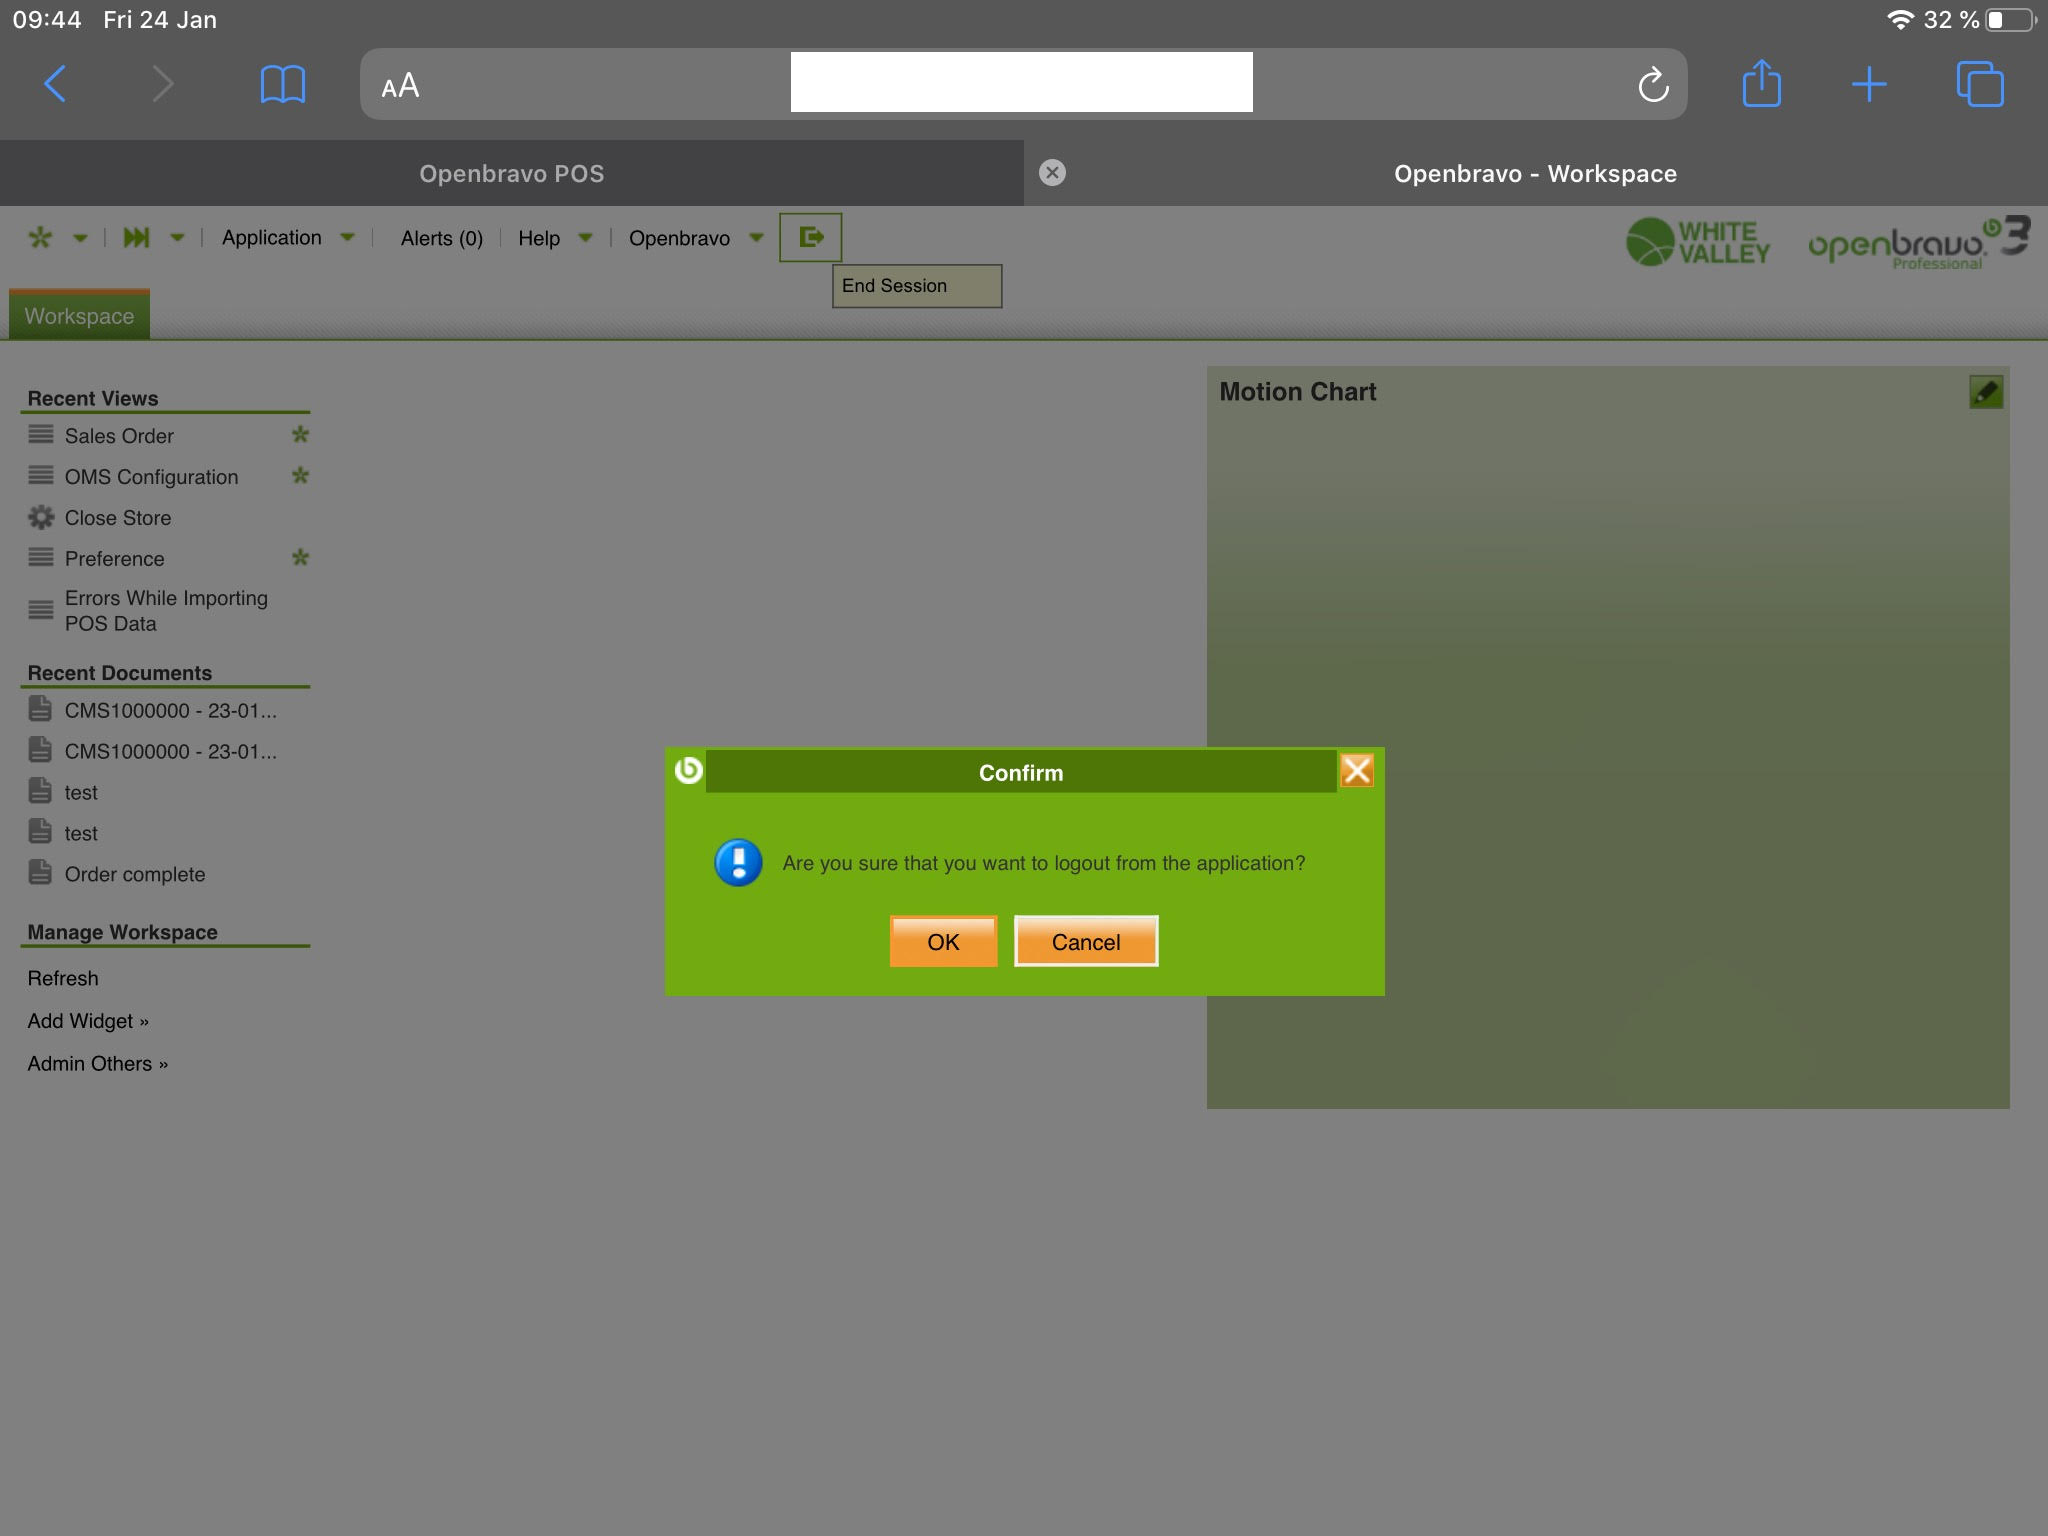Select the Workspace tab
The height and width of the screenshot is (1536, 2048).
pyautogui.click(x=79, y=316)
